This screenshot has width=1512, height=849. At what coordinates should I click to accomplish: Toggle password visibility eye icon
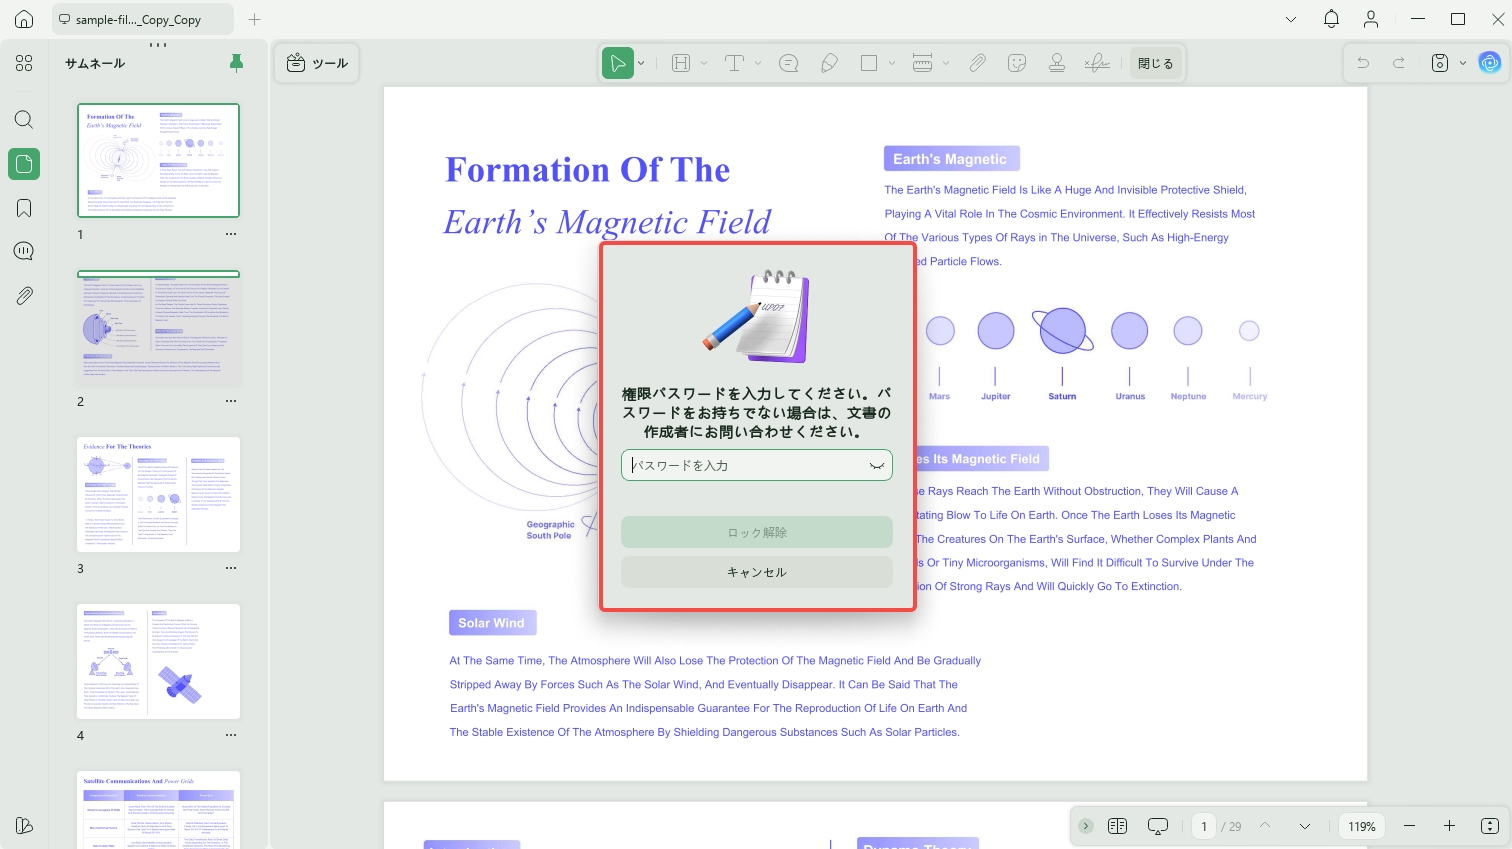(877, 465)
